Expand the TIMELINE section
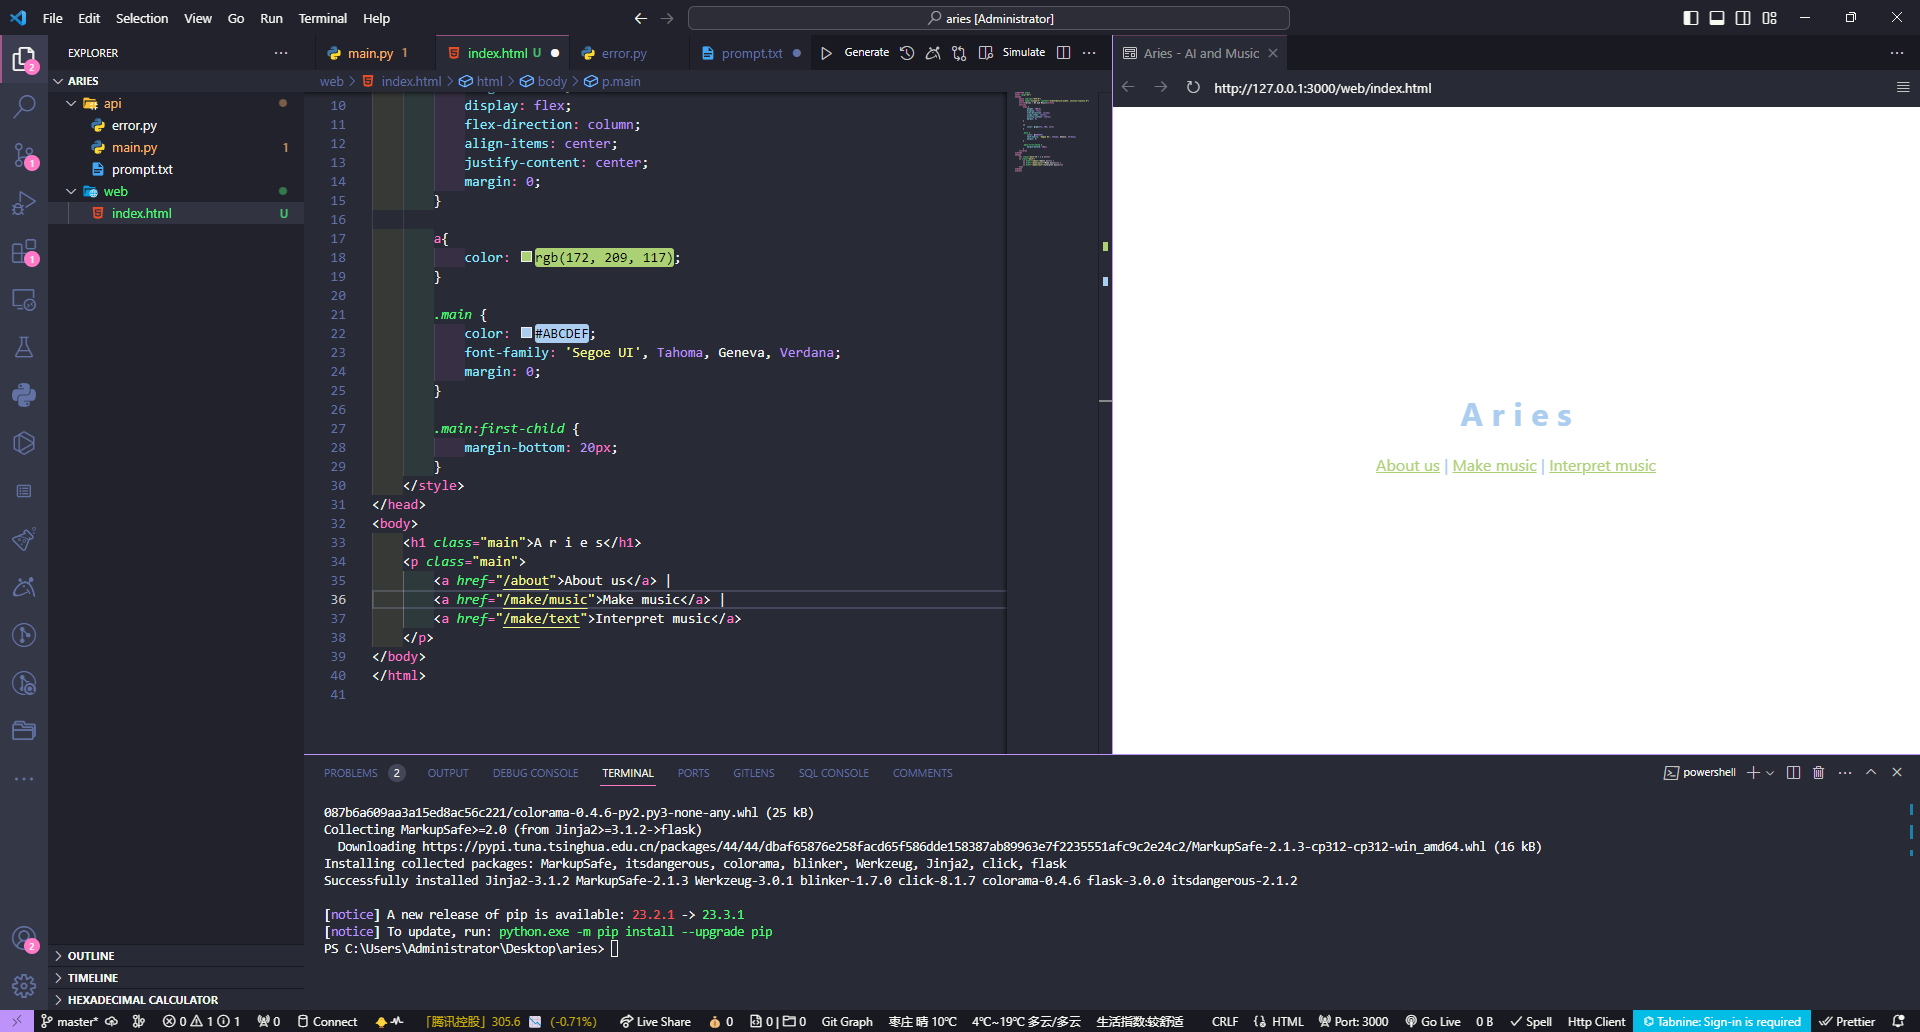 [176, 978]
